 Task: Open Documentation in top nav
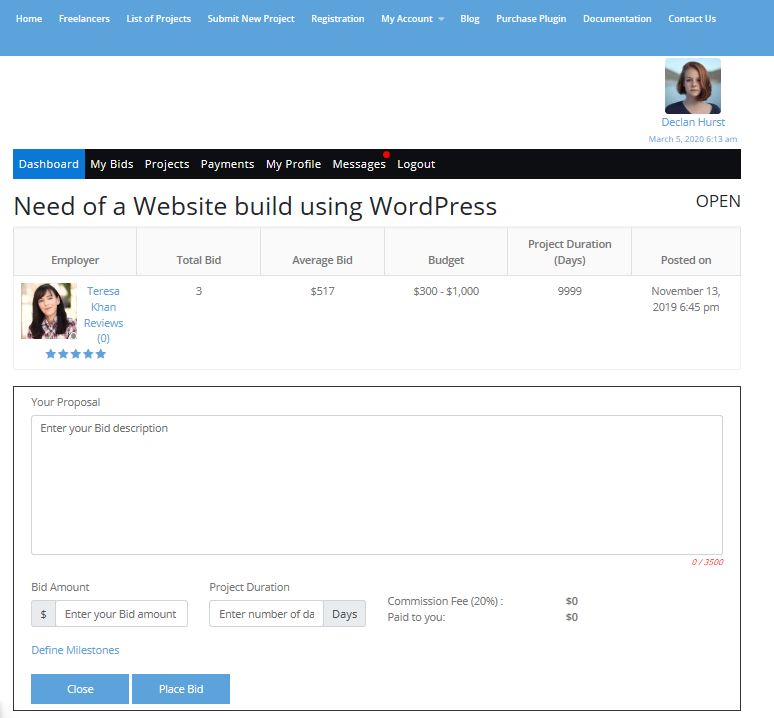[x=617, y=19]
